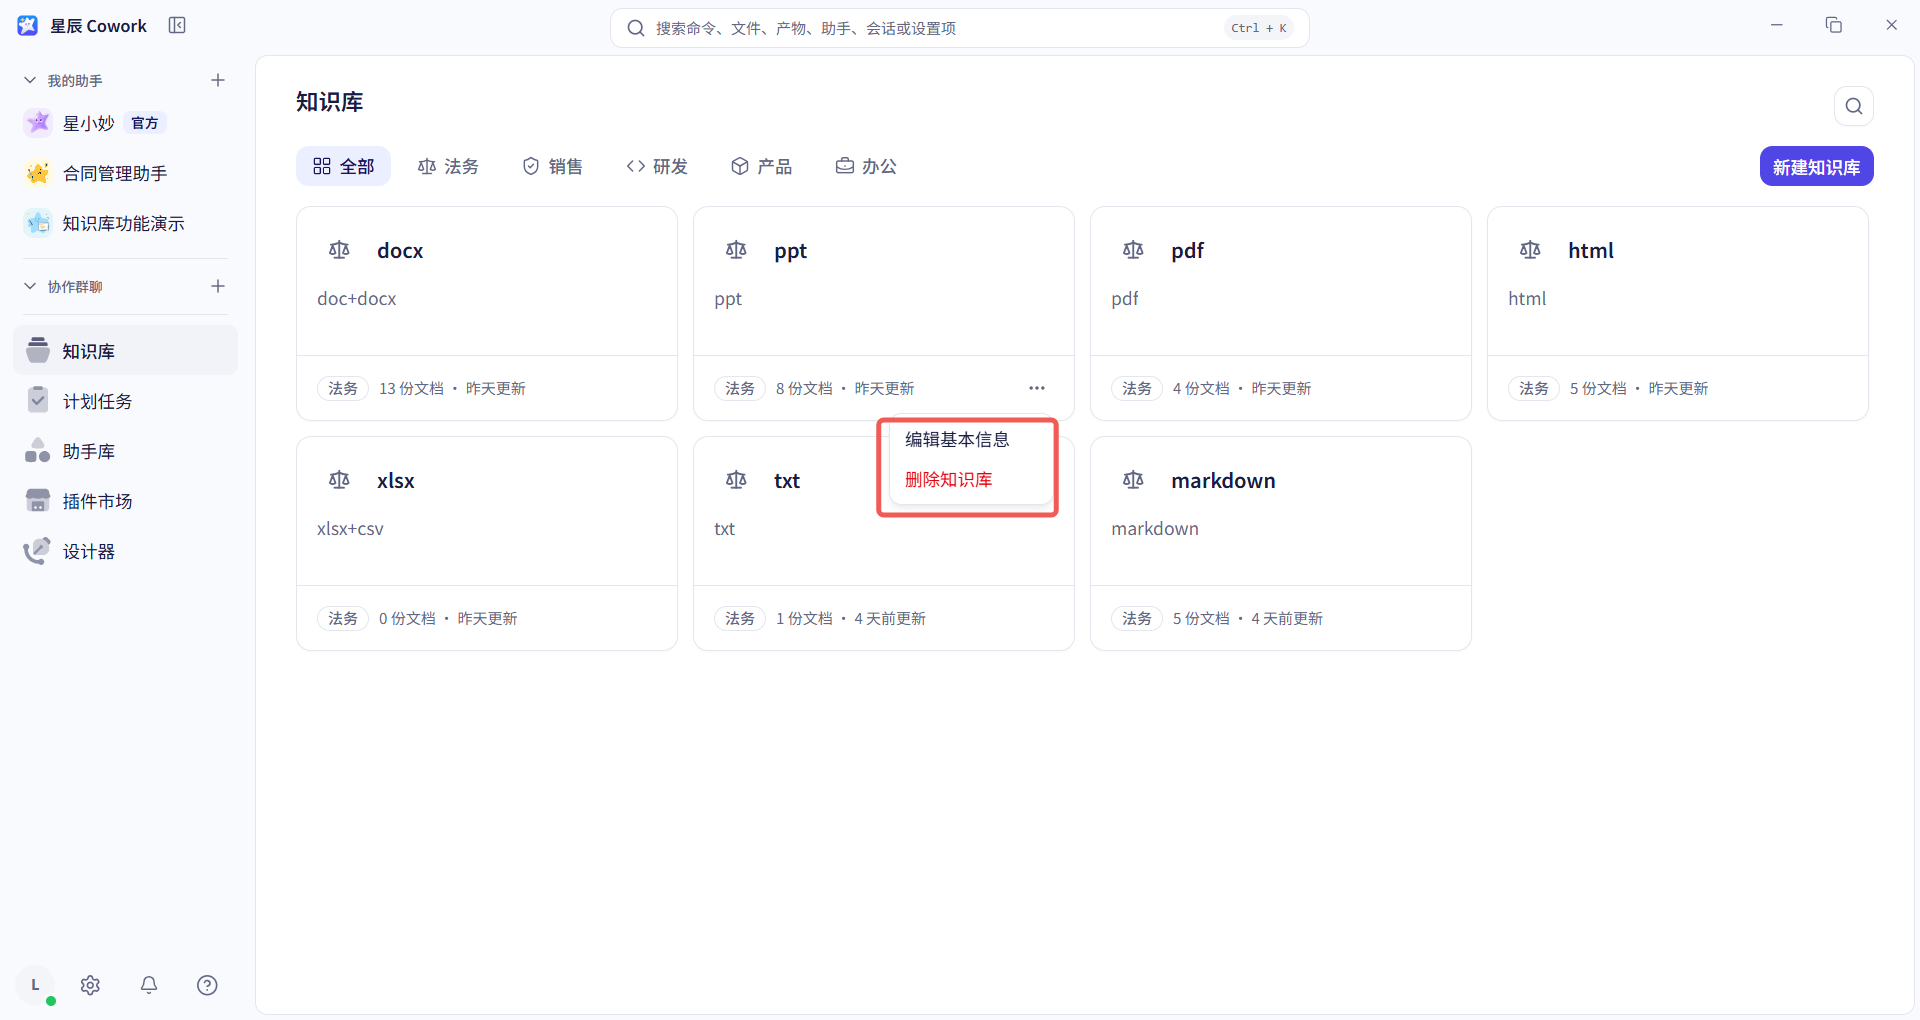Open notifications bell

149,985
